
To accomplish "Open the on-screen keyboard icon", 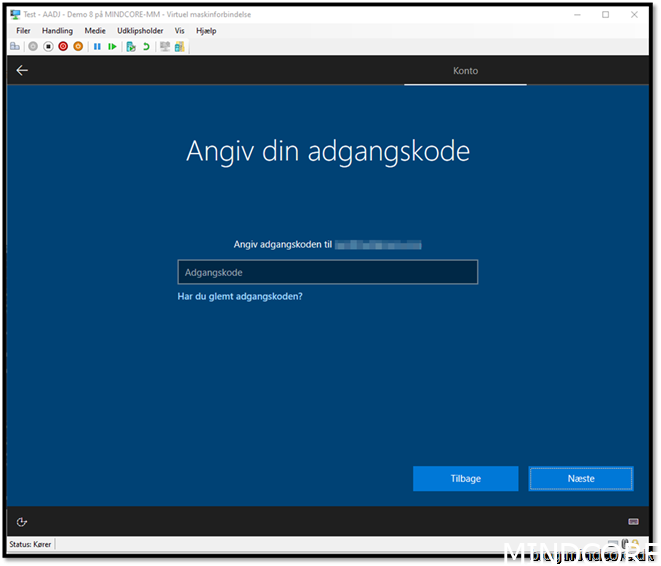I will point(633,521).
